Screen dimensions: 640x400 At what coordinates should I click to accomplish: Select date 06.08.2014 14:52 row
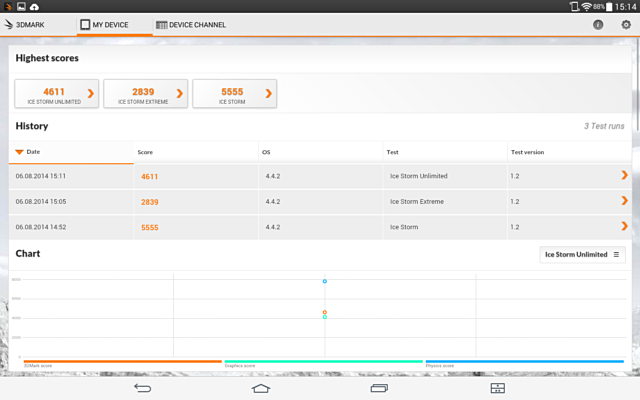click(41, 227)
